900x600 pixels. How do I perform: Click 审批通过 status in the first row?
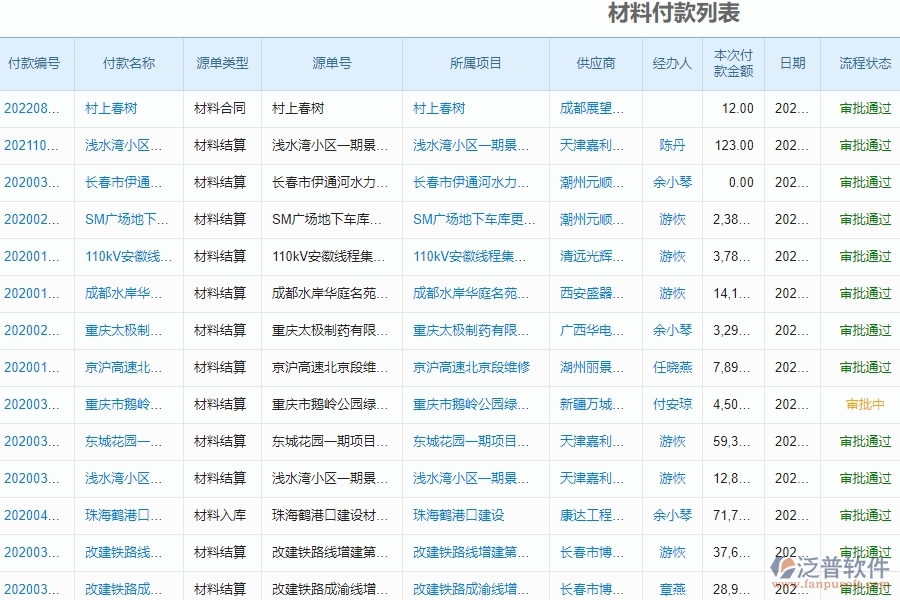click(x=862, y=108)
